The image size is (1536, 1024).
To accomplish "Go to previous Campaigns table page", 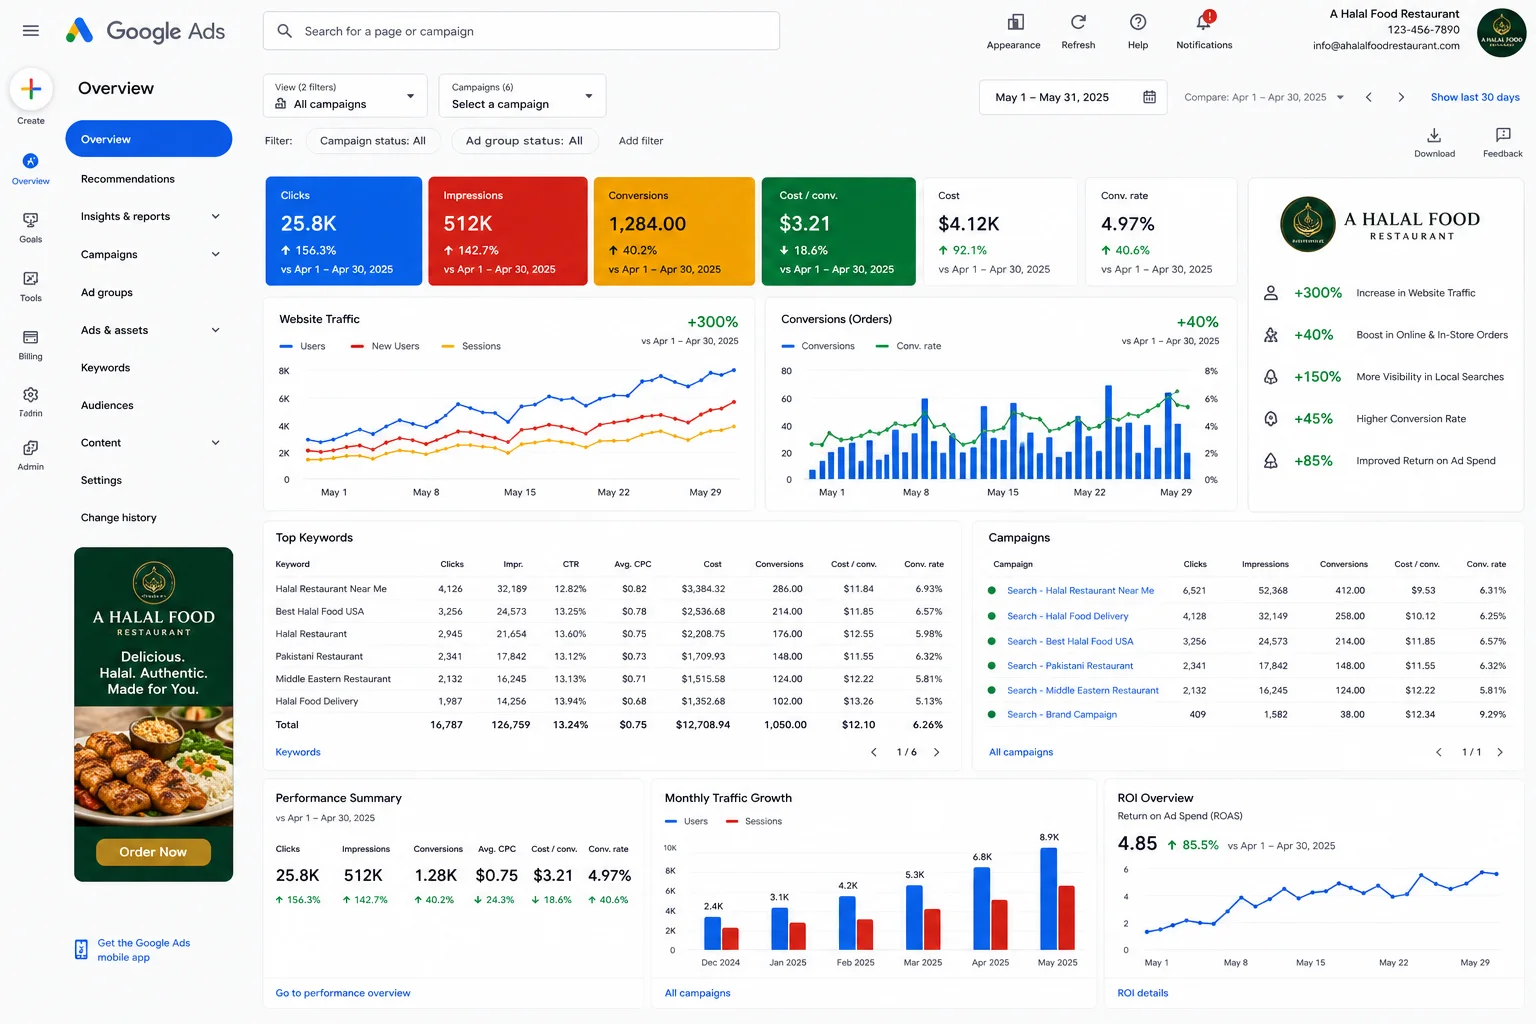I will point(1439,752).
